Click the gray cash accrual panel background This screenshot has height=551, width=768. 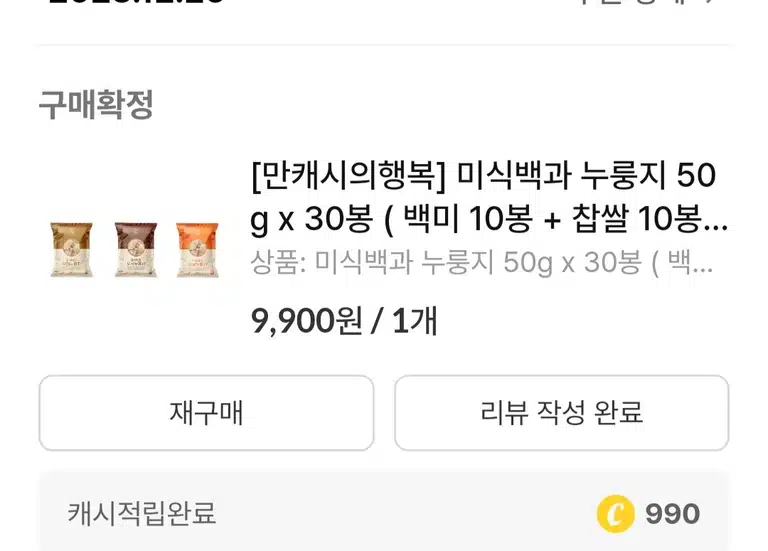(384, 512)
